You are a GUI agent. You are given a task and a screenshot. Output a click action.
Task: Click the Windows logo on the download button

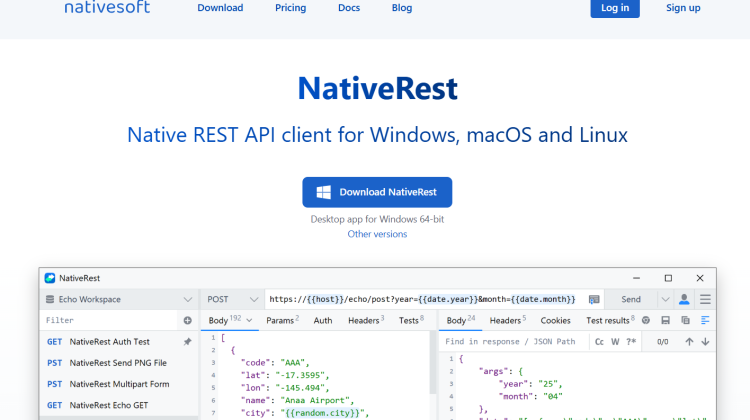pyautogui.click(x=324, y=192)
